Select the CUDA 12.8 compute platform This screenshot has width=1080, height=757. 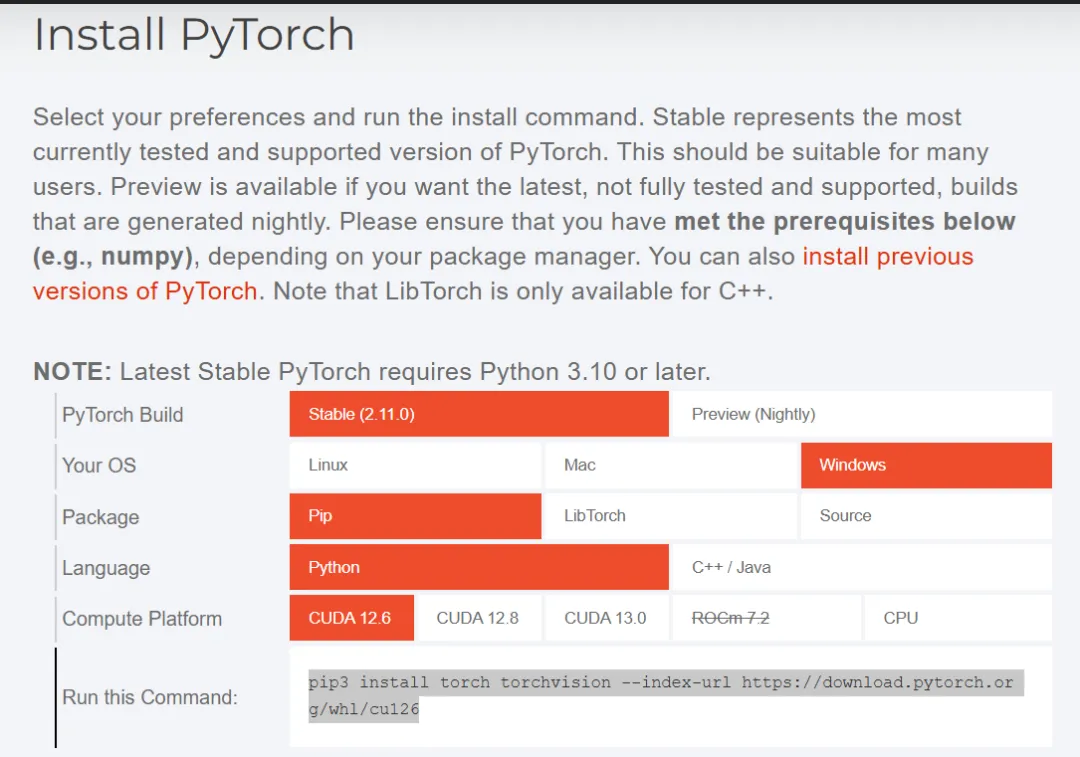click(x=478, y=618)
